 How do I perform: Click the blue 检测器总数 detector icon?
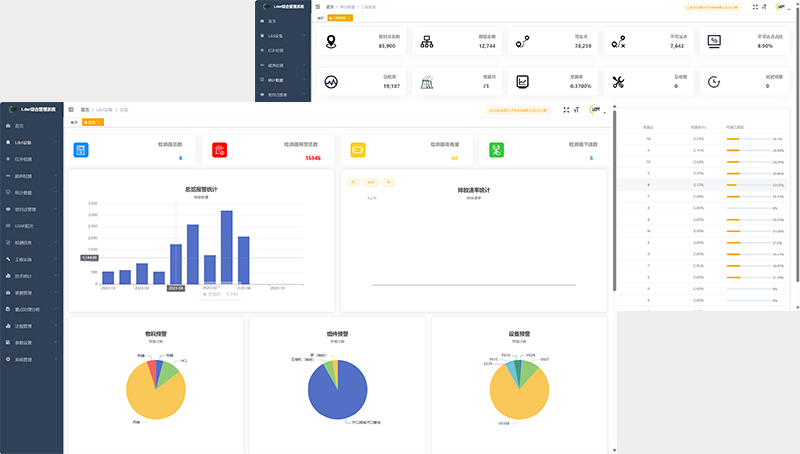pyautogui.click(x=81, y=150)
